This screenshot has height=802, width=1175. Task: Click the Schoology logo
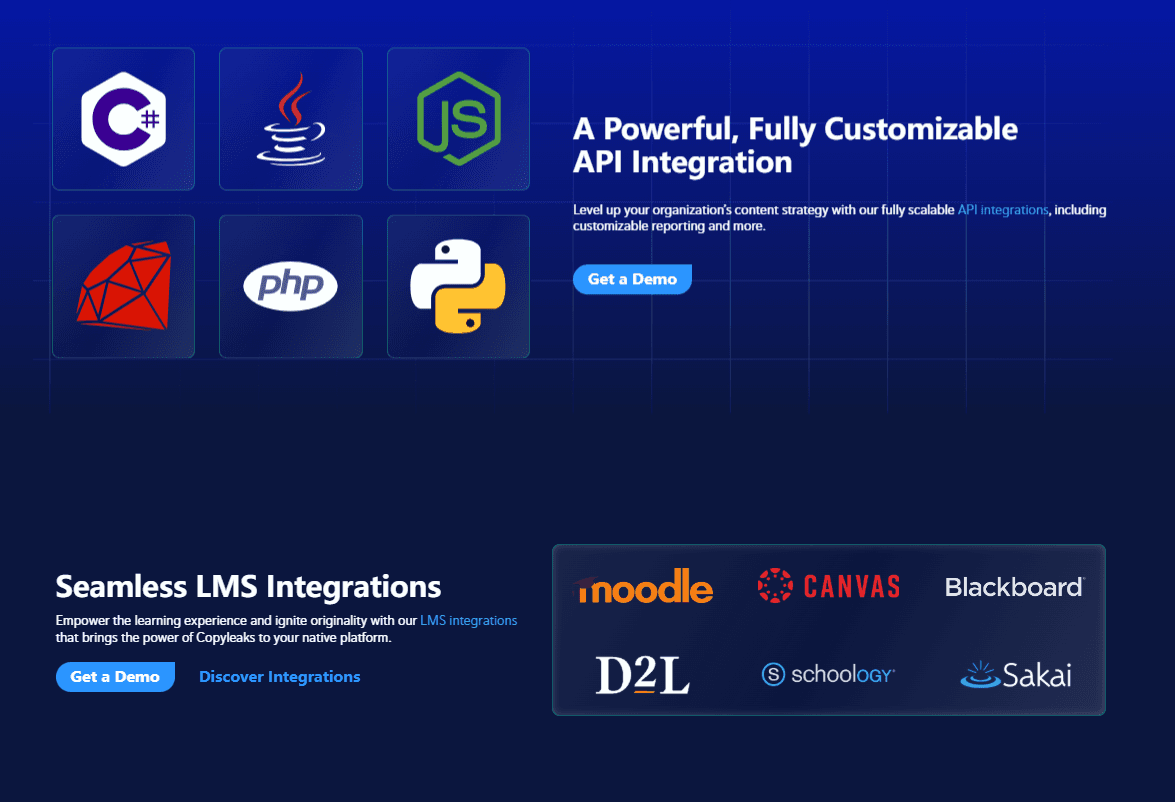(828, 675)
